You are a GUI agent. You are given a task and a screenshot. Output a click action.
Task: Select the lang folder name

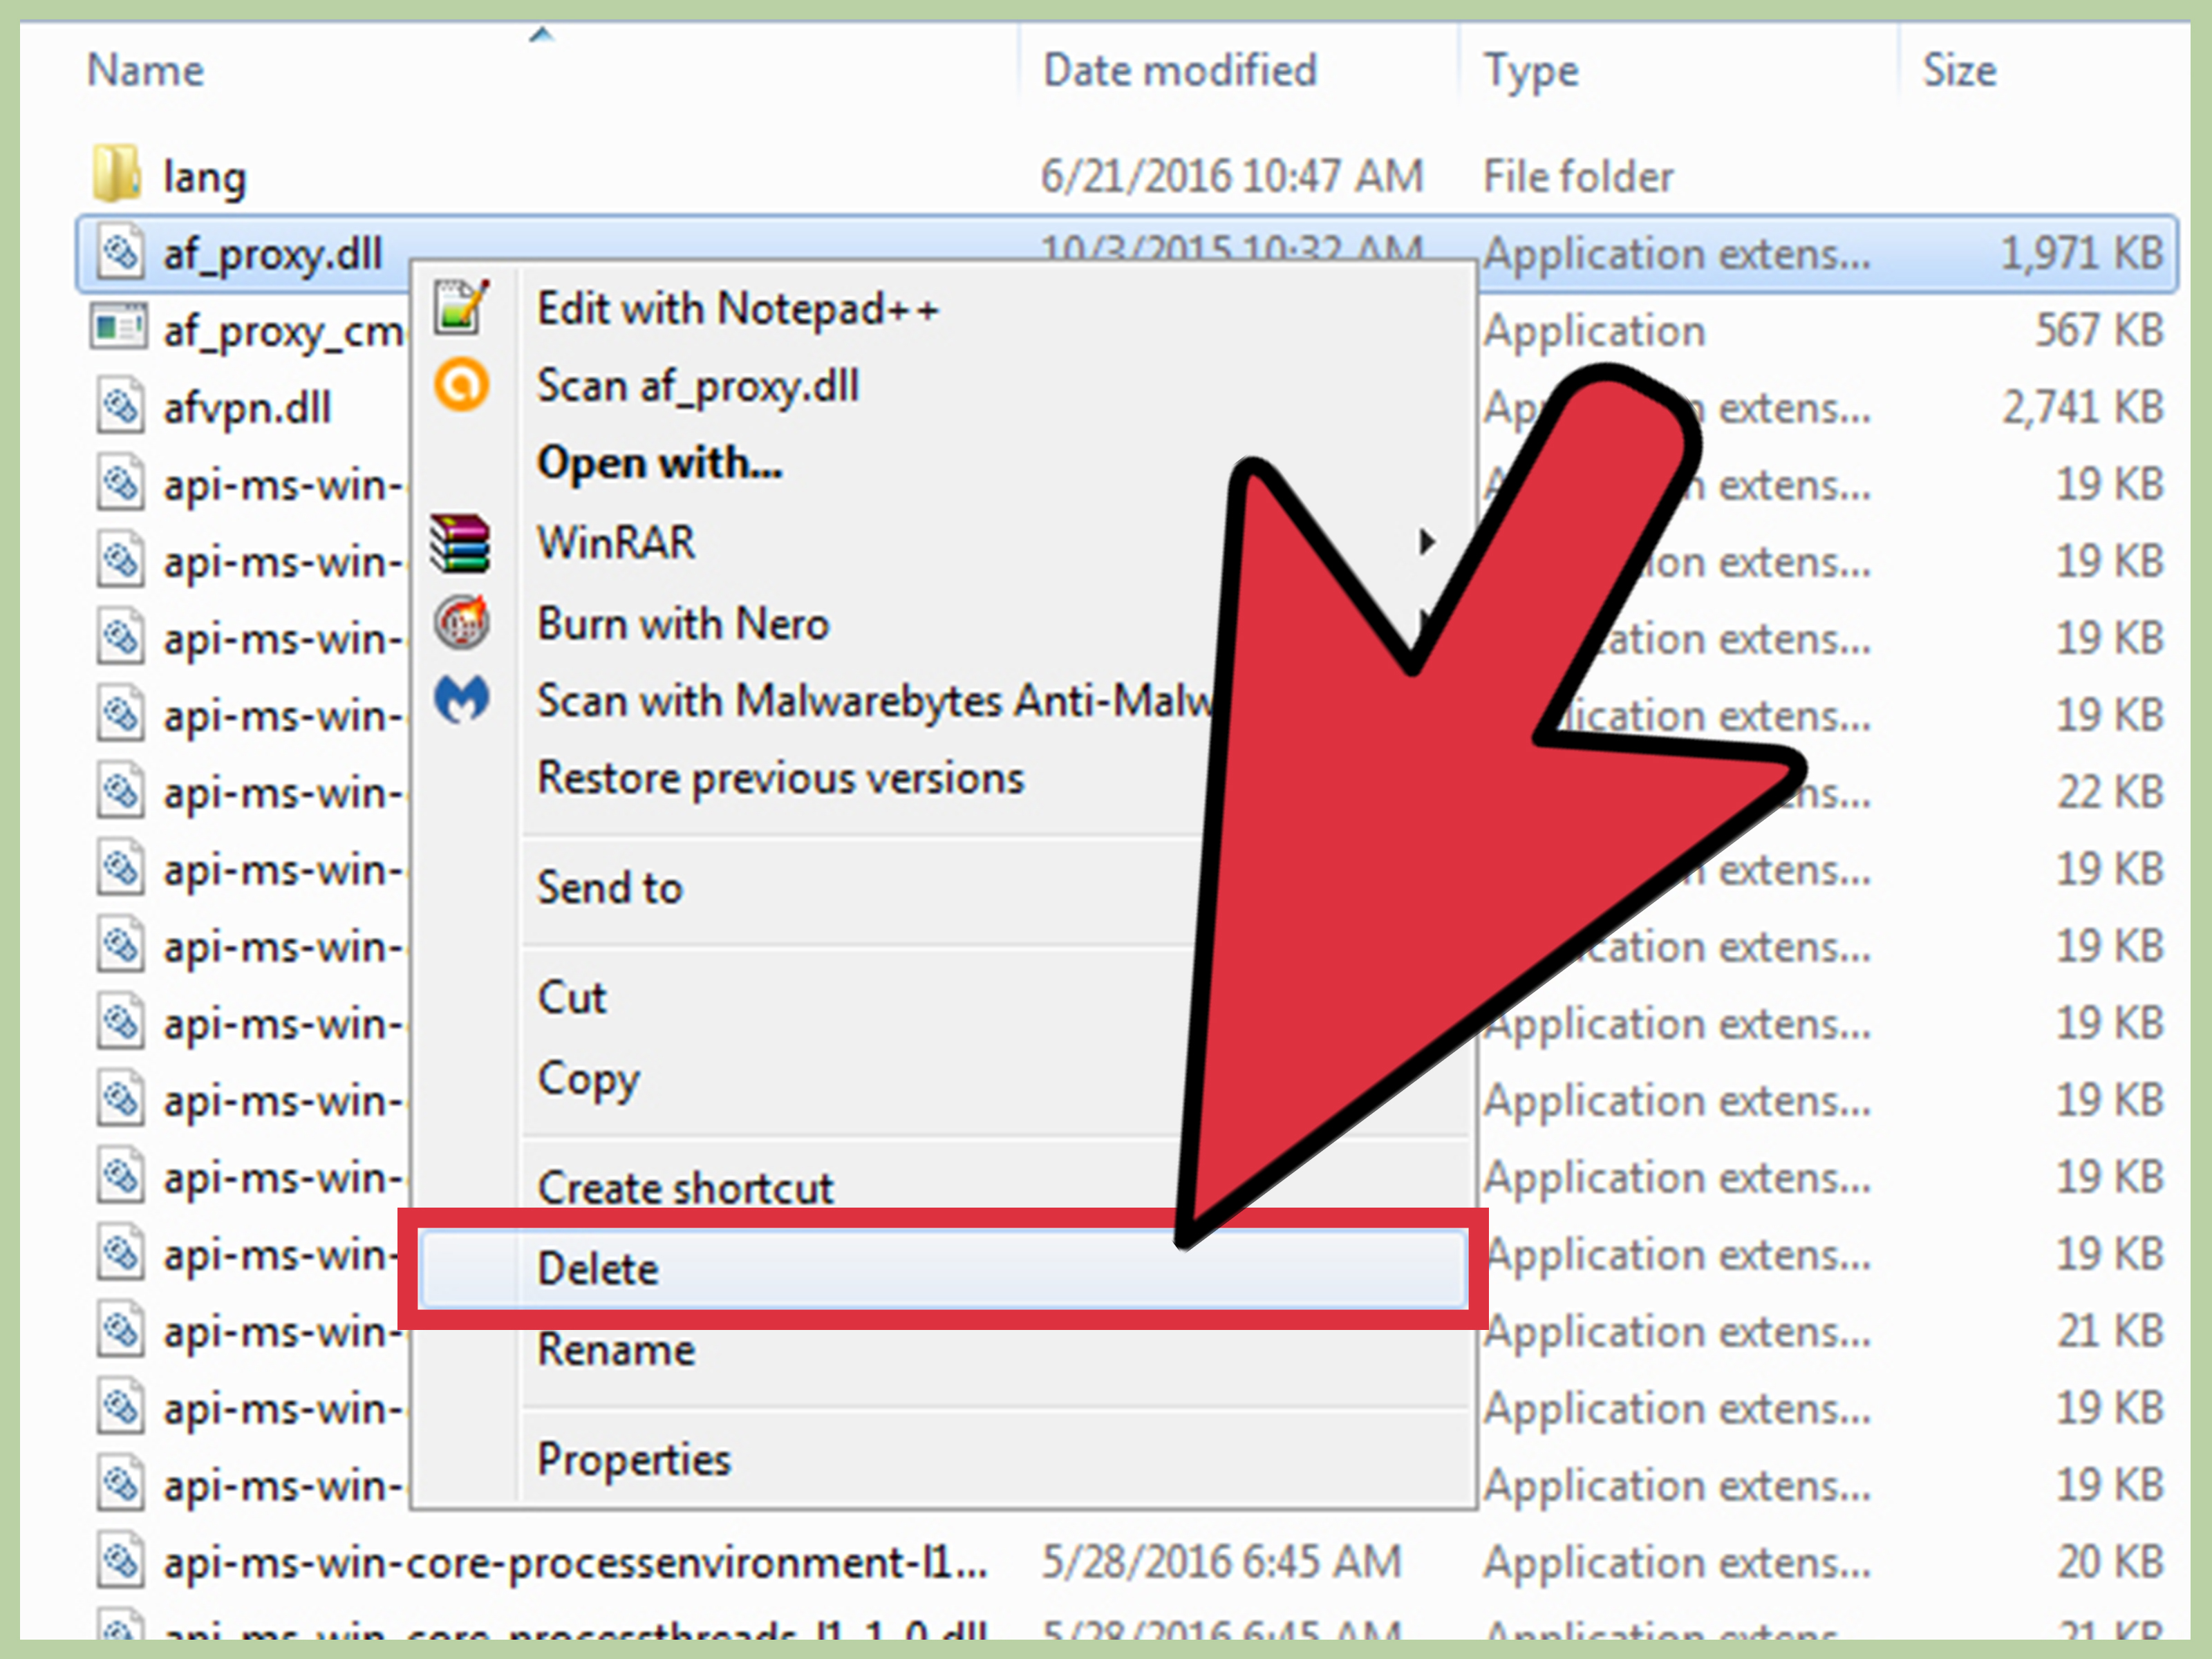click(x=204, y=177)
